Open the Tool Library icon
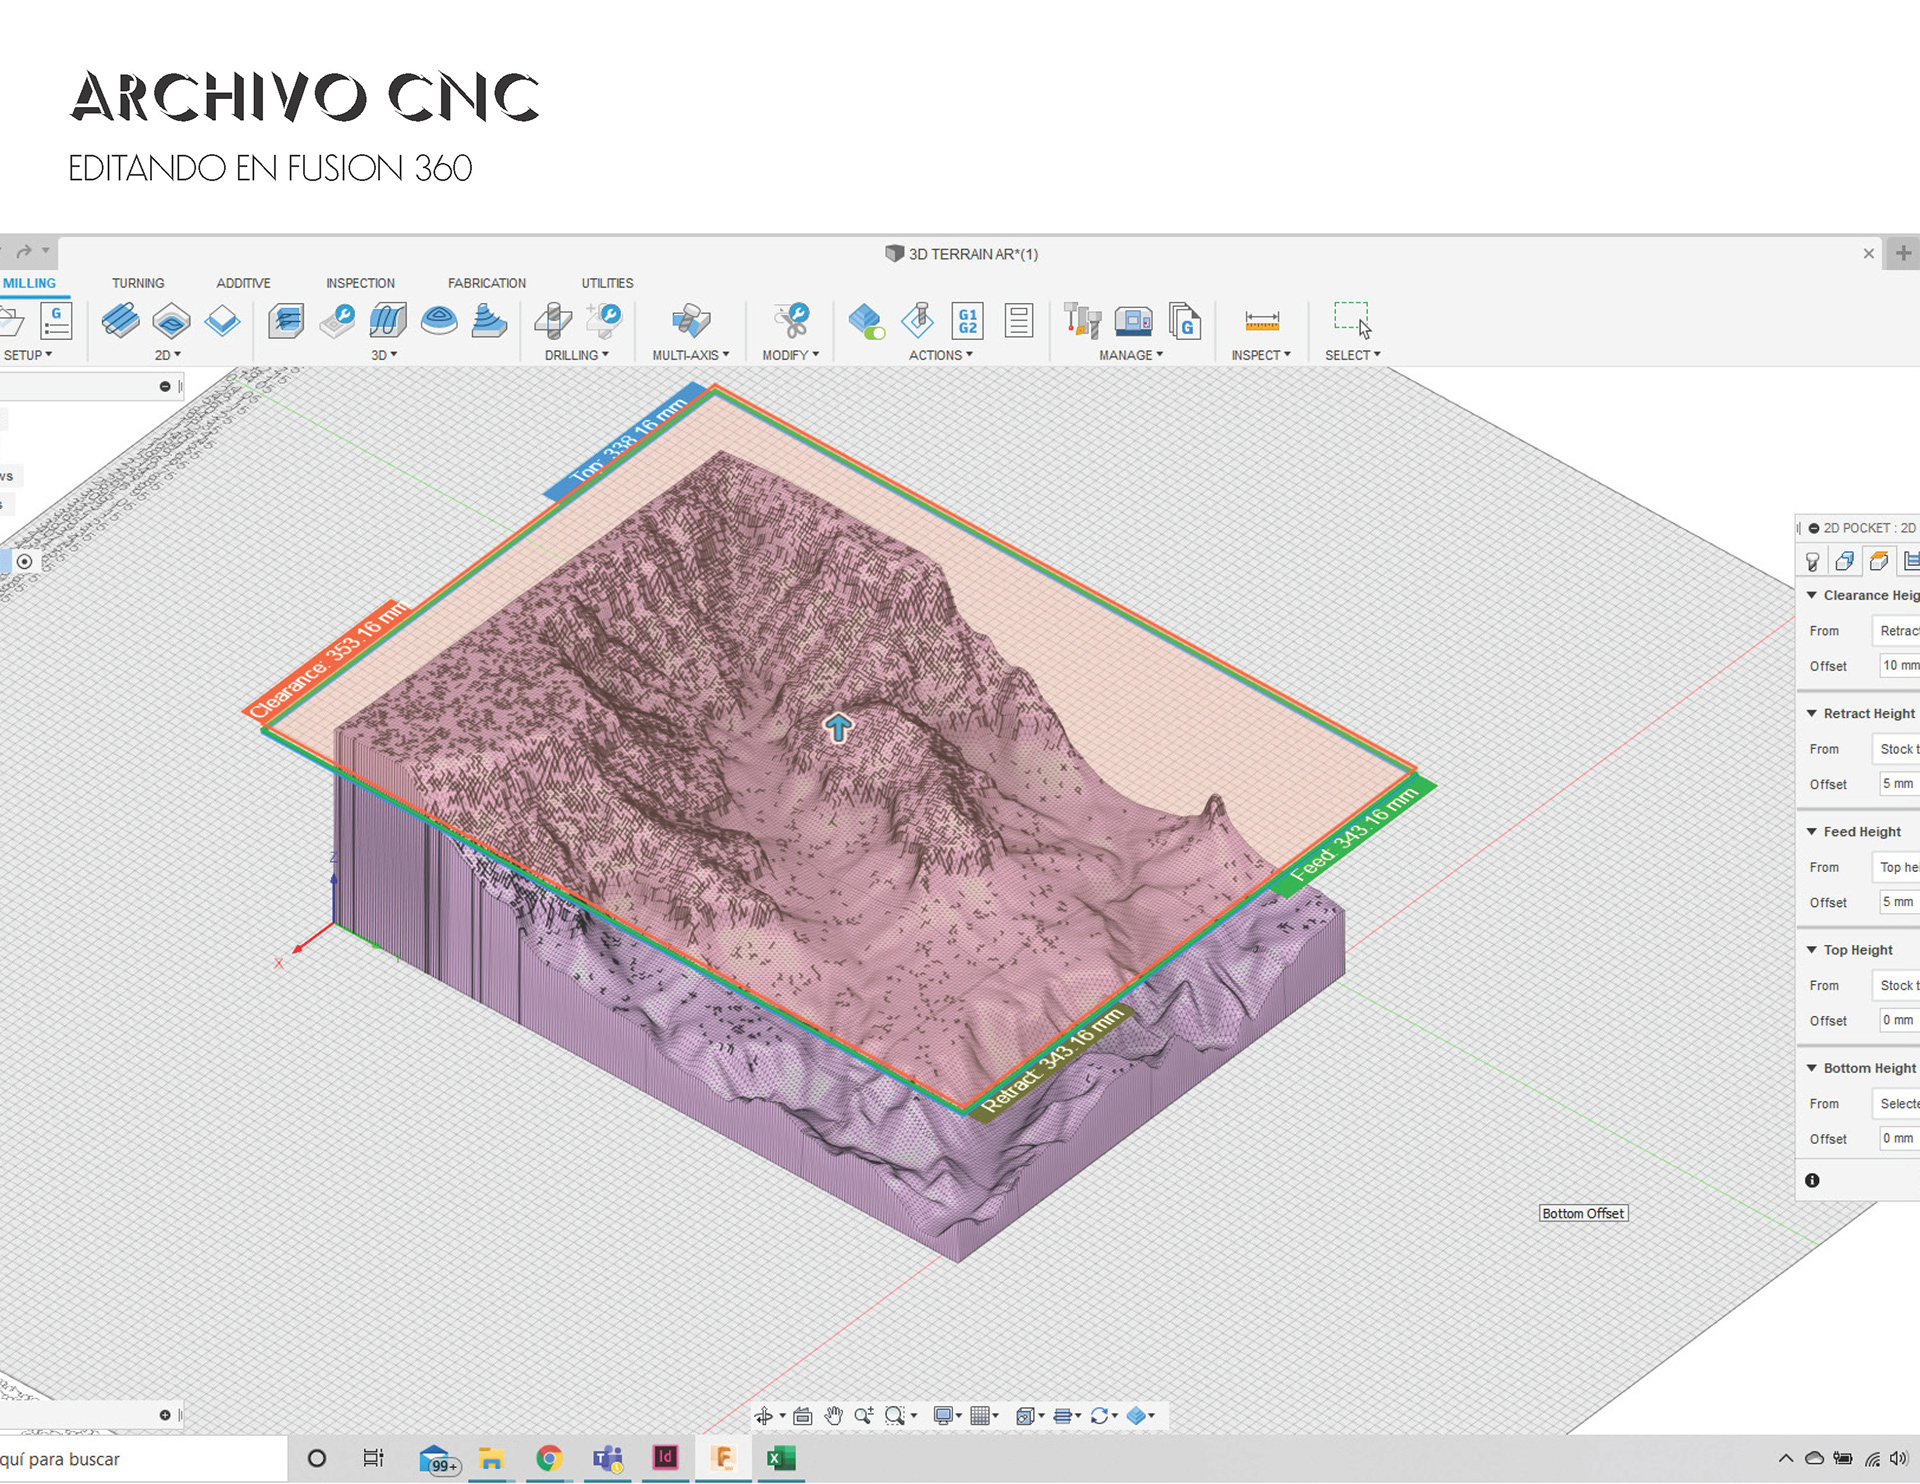 1082,321
